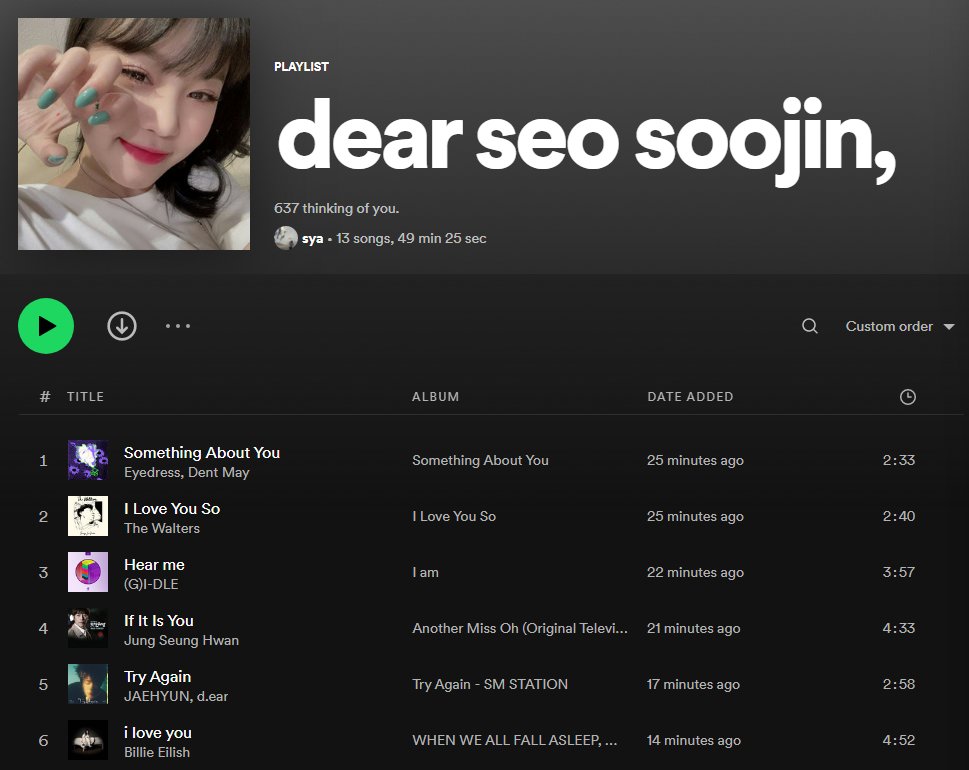Open the playlist cover image
This screenshot has height=770, width=969.
point(134,133)
